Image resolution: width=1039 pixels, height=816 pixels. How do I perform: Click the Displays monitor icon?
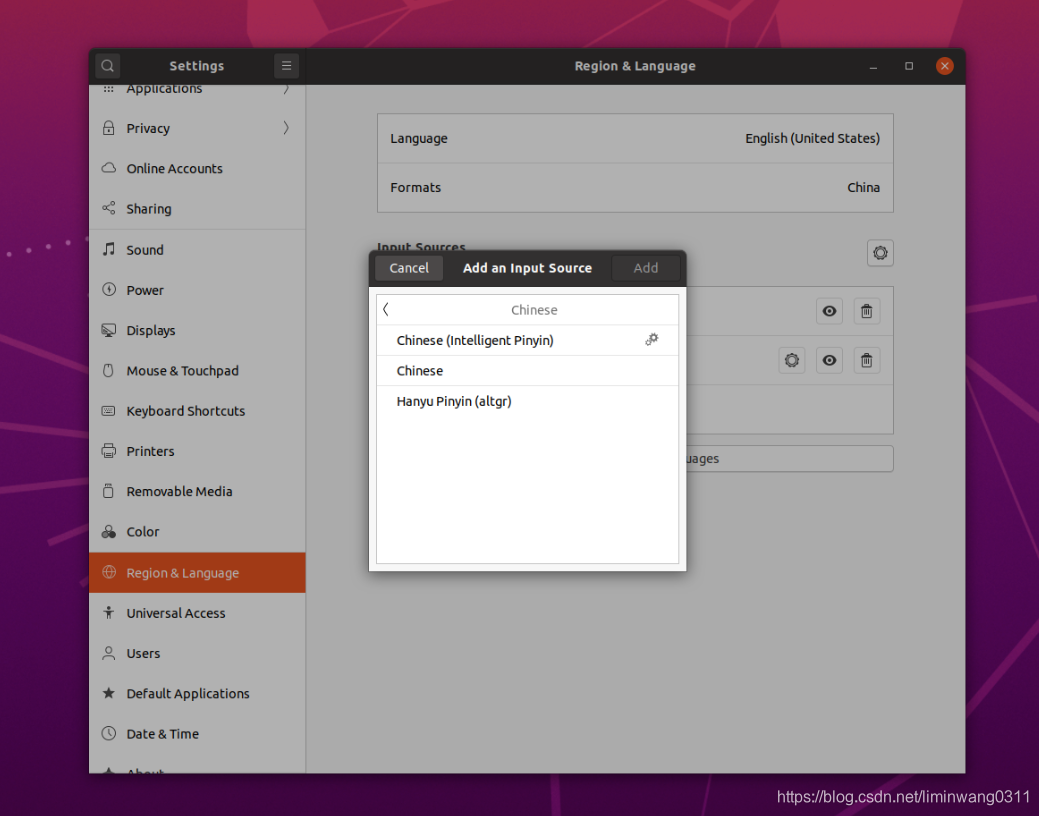109,330
